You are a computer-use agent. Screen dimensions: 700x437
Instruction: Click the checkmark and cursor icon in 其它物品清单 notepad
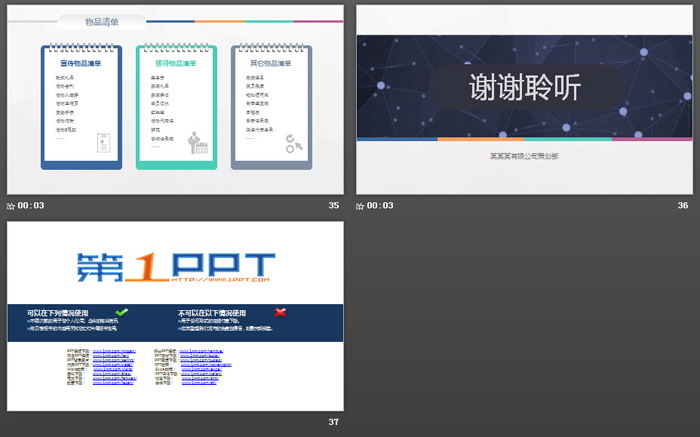click(294, 144)
